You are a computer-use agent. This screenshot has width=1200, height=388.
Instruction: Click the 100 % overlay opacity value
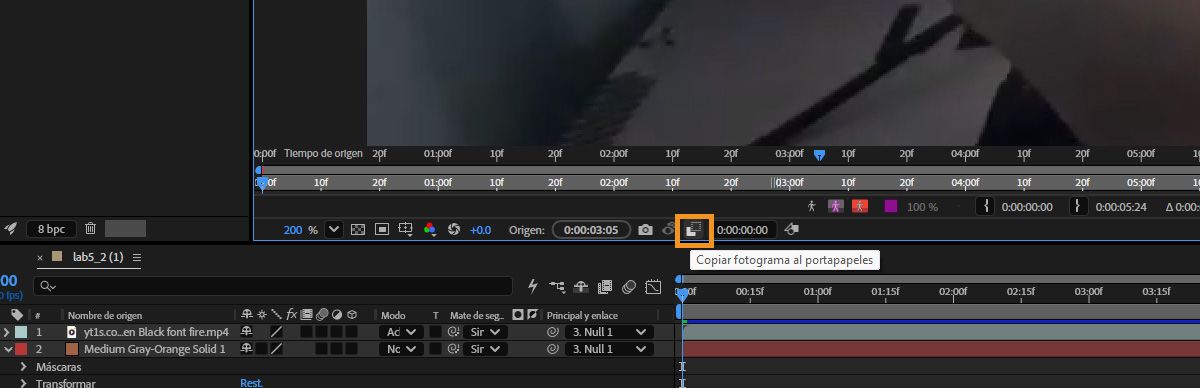click(922, 207)
